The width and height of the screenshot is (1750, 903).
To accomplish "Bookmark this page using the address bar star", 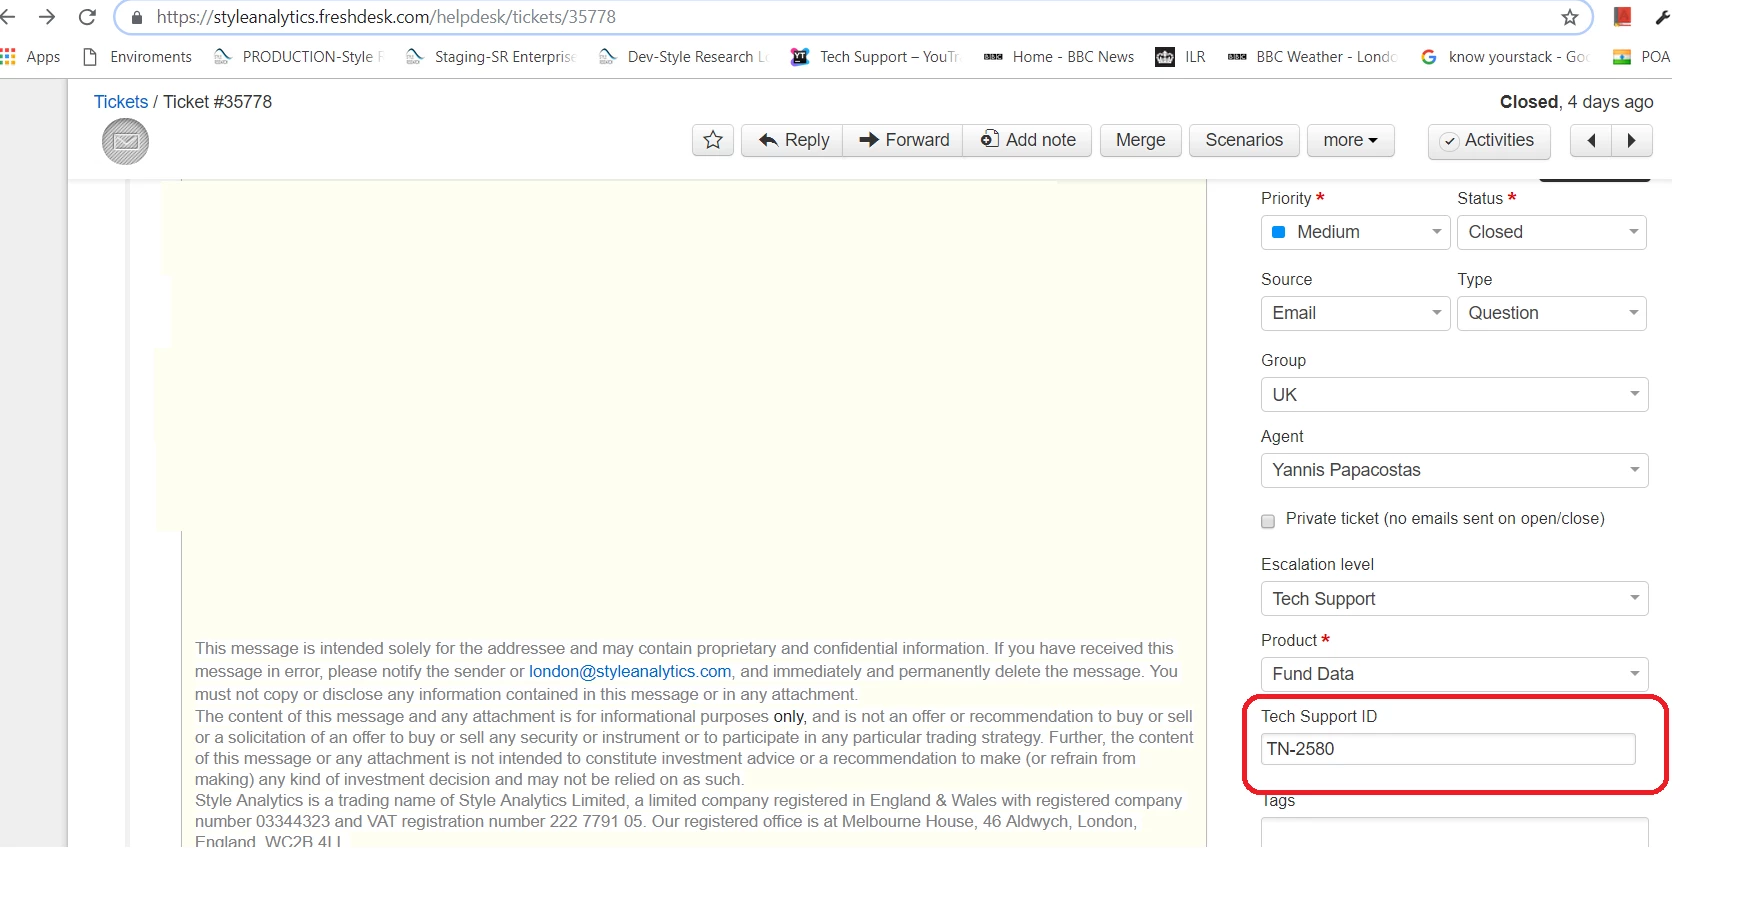I will coord(1570,17).
